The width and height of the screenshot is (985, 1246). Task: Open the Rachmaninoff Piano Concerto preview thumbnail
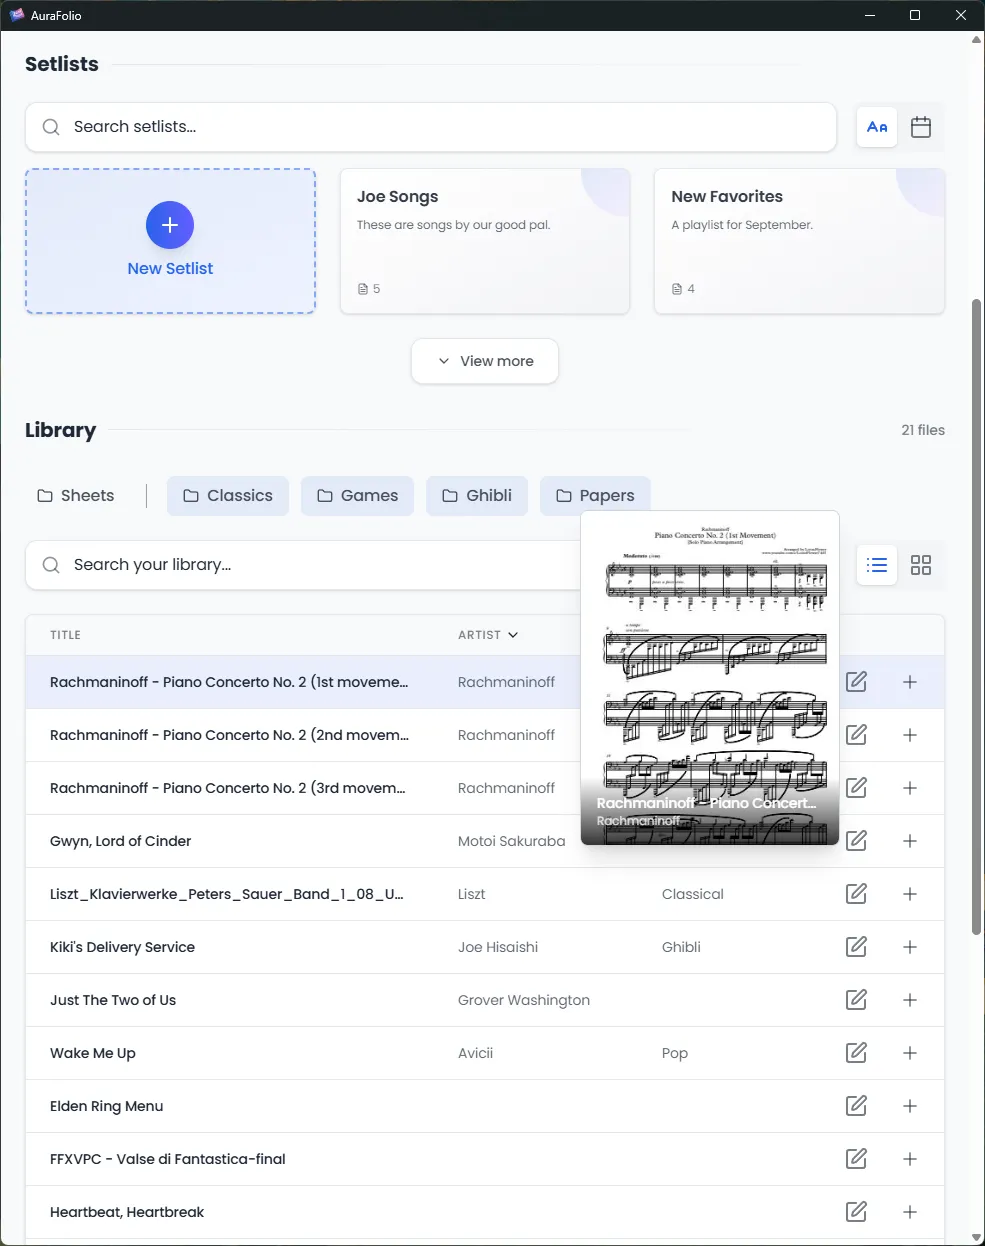tap(709, 678)
